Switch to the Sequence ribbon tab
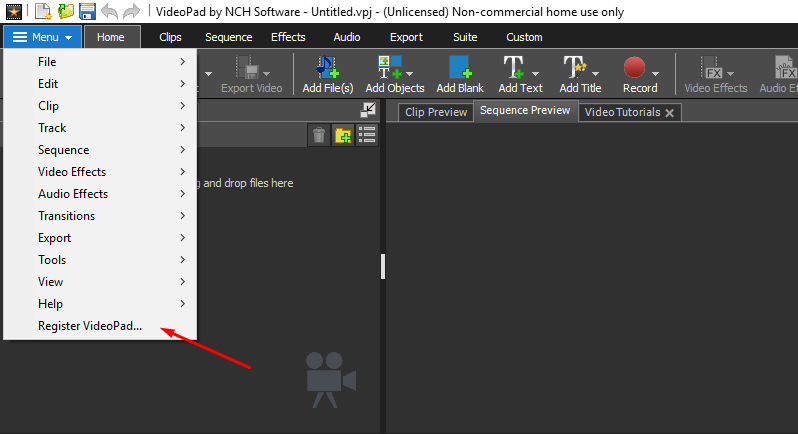This screenshot has height=434, width=798. pyautogui.click(x=229, y=37)
